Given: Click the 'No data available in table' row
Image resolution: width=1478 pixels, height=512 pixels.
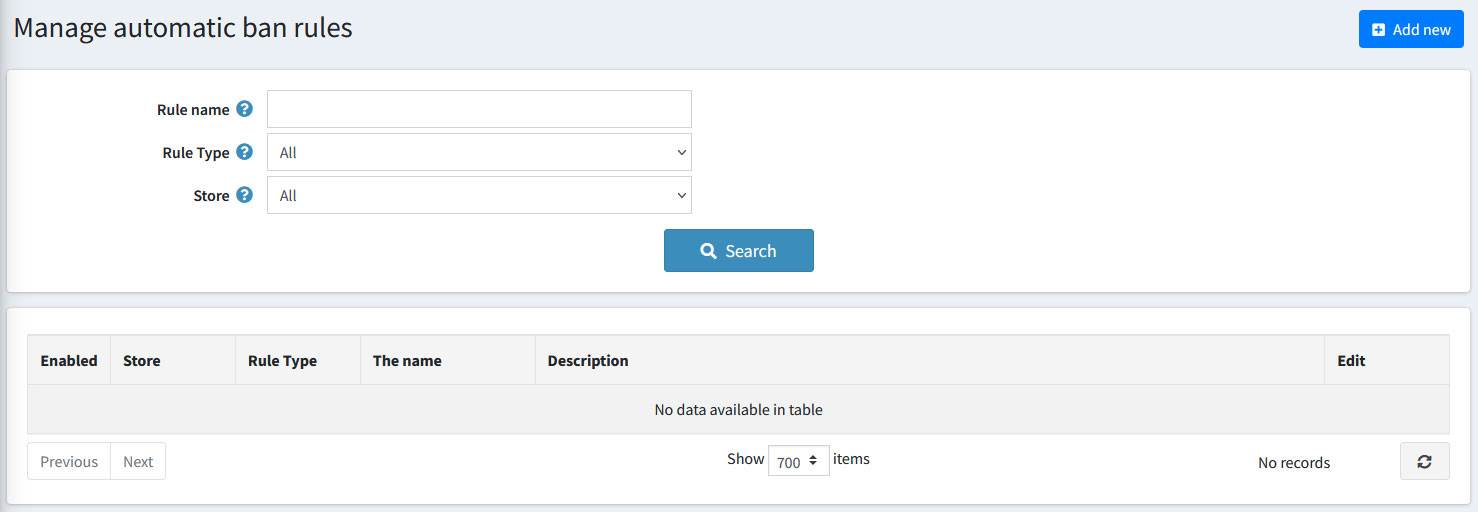Looking at the screenshot, I should (738, 410).
